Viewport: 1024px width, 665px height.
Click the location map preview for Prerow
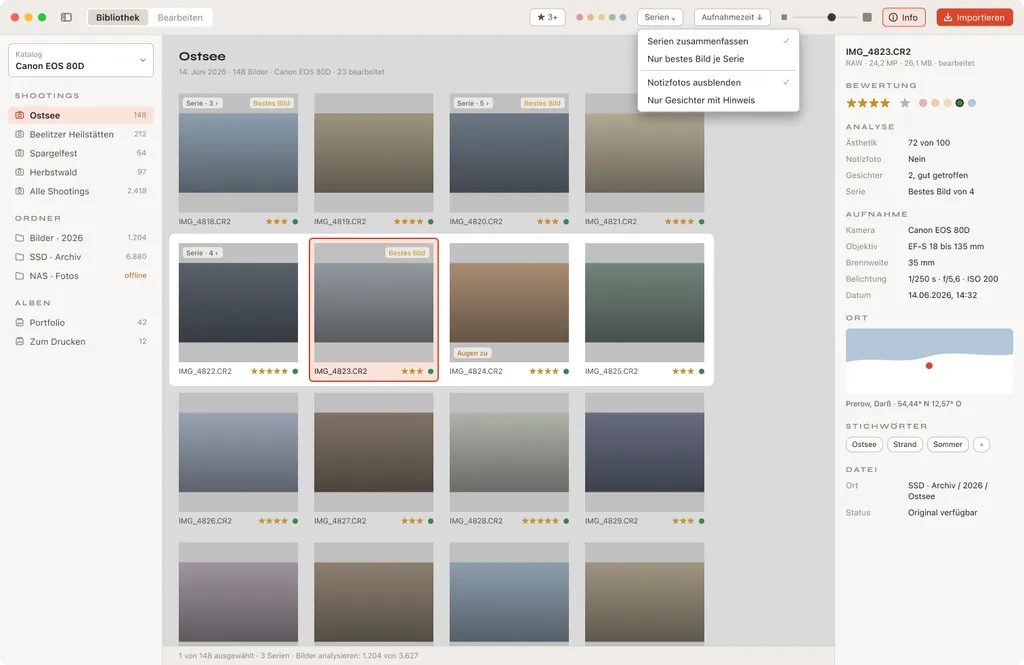tap(929, 361)
